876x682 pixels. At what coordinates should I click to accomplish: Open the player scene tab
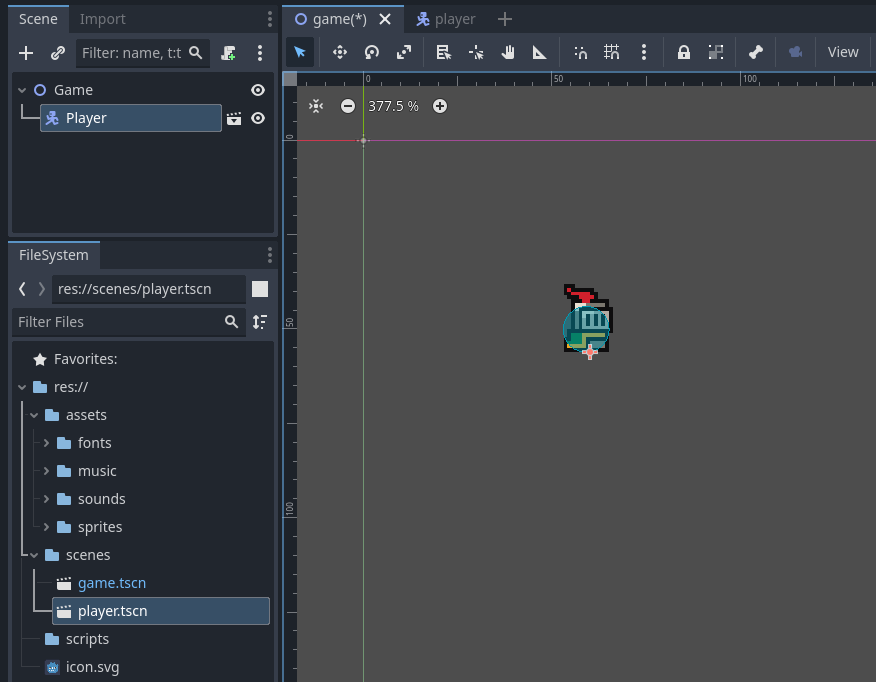tap(446, 19)
